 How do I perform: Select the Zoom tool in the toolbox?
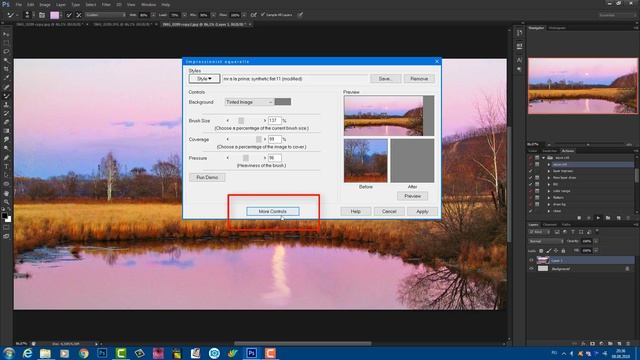point(6,202)
